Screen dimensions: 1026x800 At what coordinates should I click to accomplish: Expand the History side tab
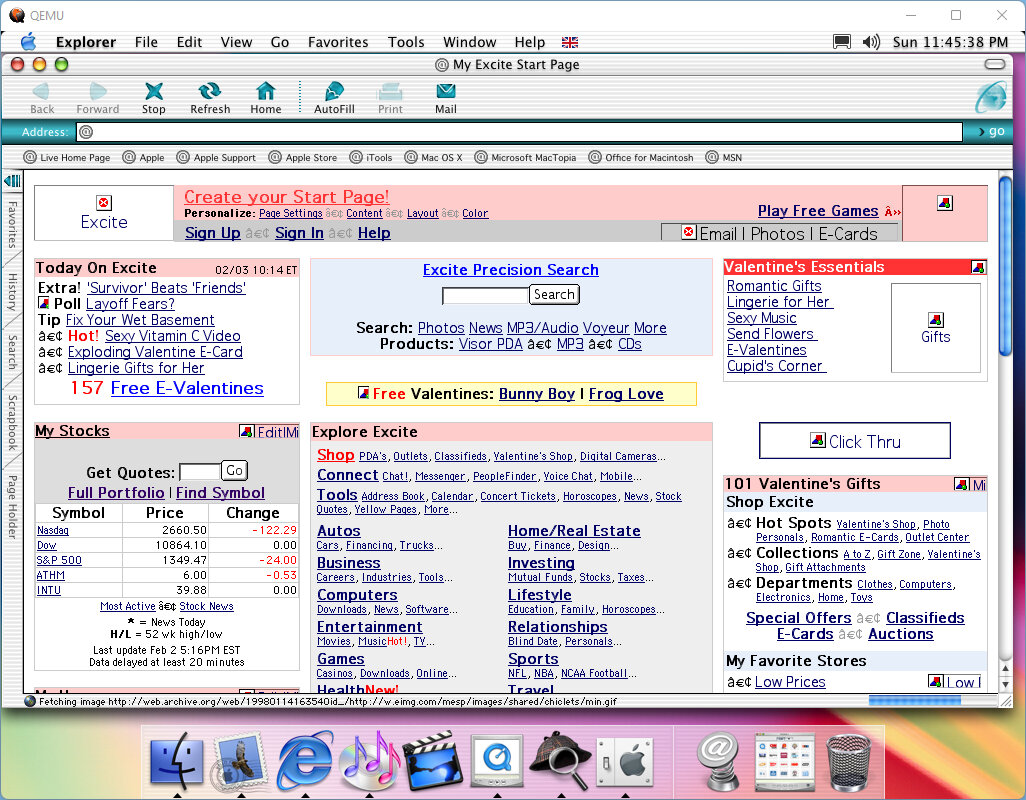point(12,293)
